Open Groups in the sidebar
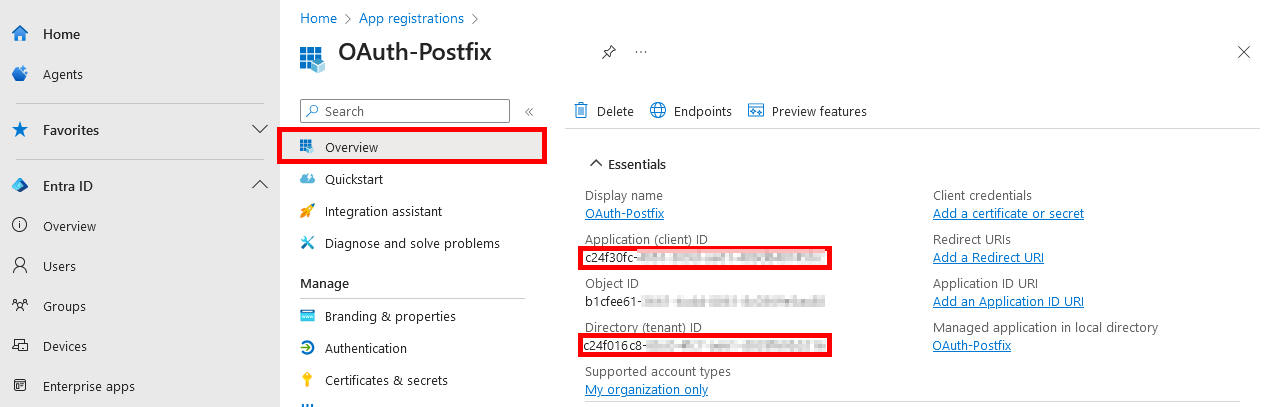 (64, 306)
